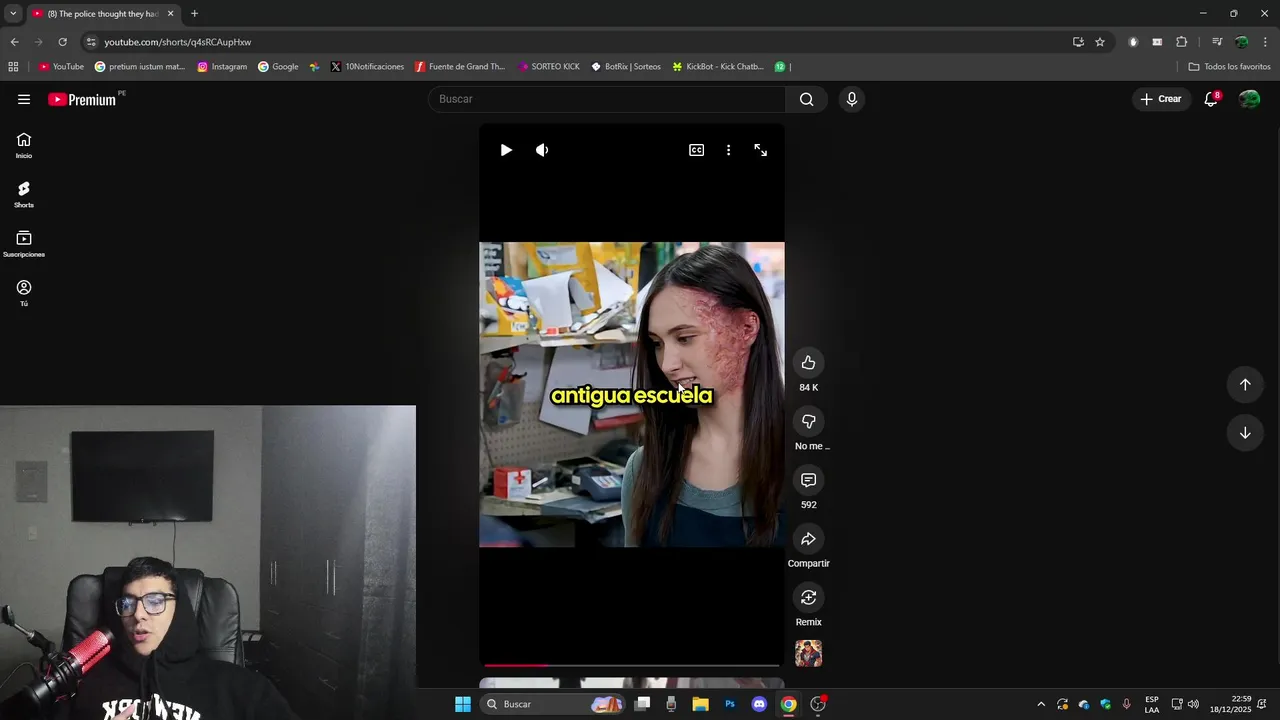Open the YouTube guide hamburger menu
The height and width of the screenshot is (720, 1280).
[24, 99]
